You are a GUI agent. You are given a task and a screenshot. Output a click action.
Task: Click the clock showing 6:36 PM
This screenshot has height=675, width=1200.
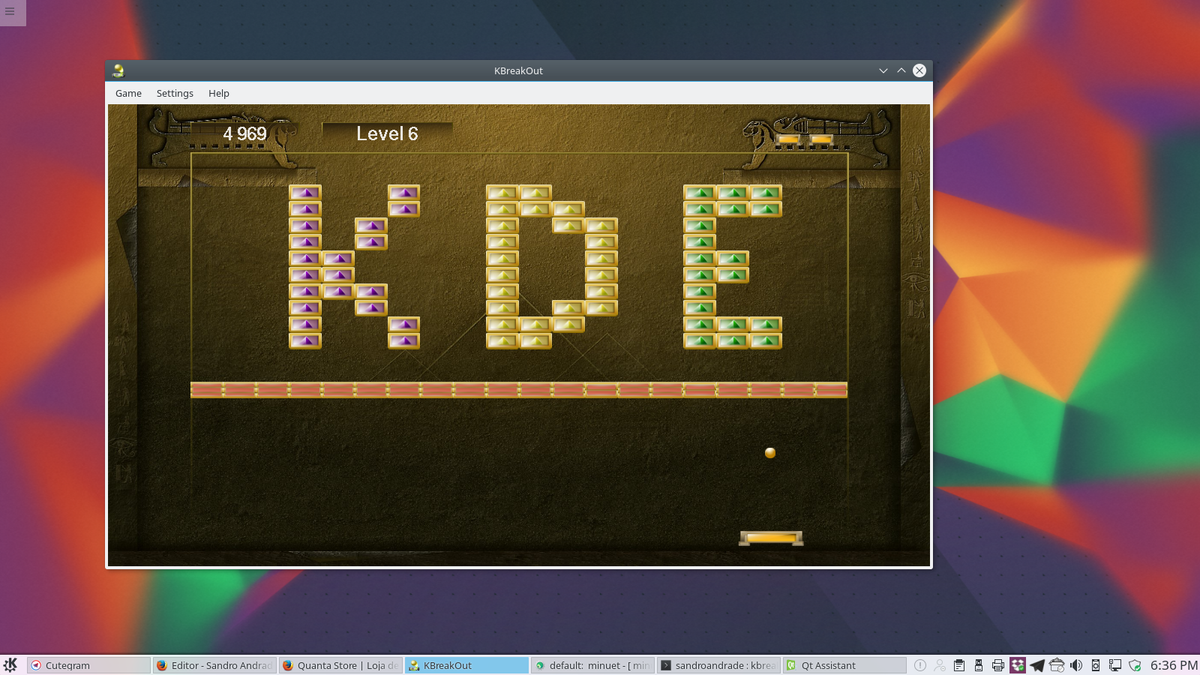pos(1173,665)
